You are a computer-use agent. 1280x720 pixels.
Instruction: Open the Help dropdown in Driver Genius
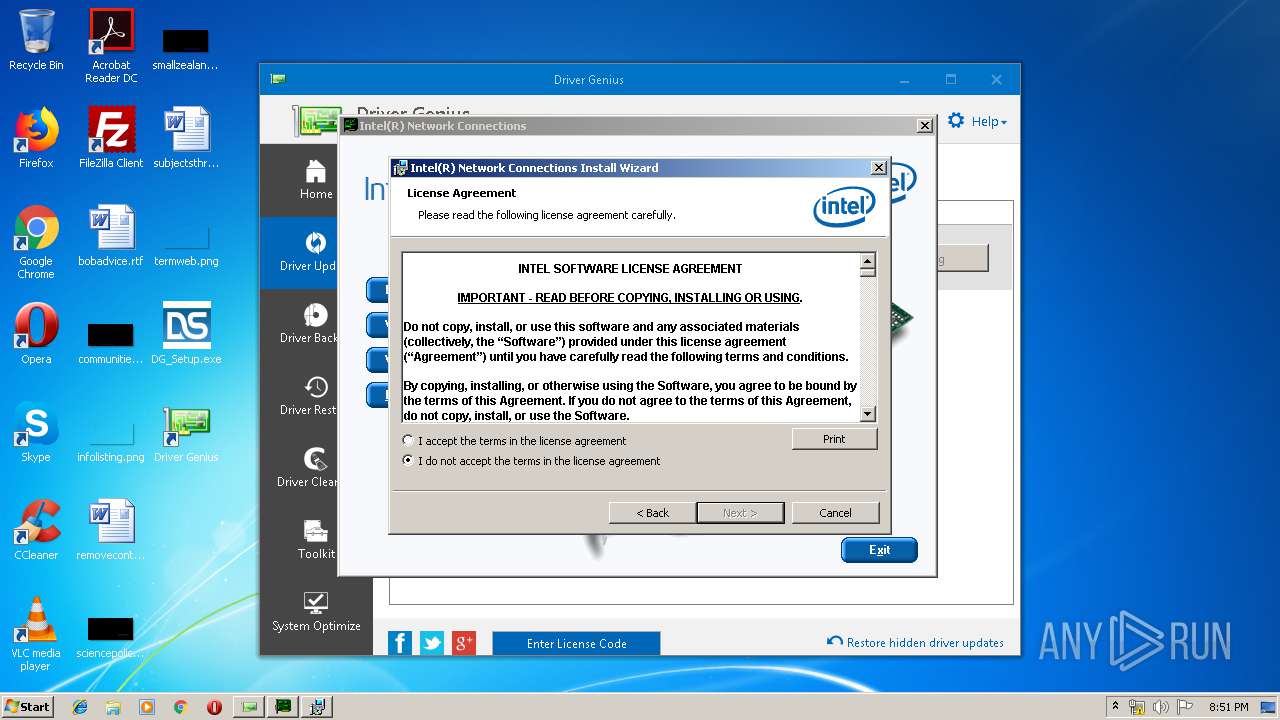point(989,121)
